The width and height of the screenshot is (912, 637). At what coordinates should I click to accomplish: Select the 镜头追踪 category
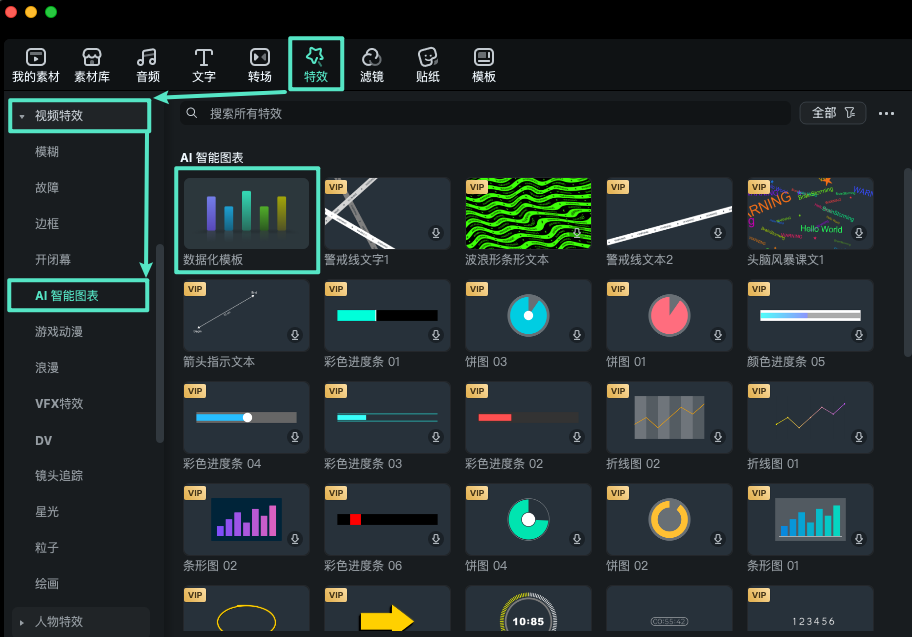(59, 476)
